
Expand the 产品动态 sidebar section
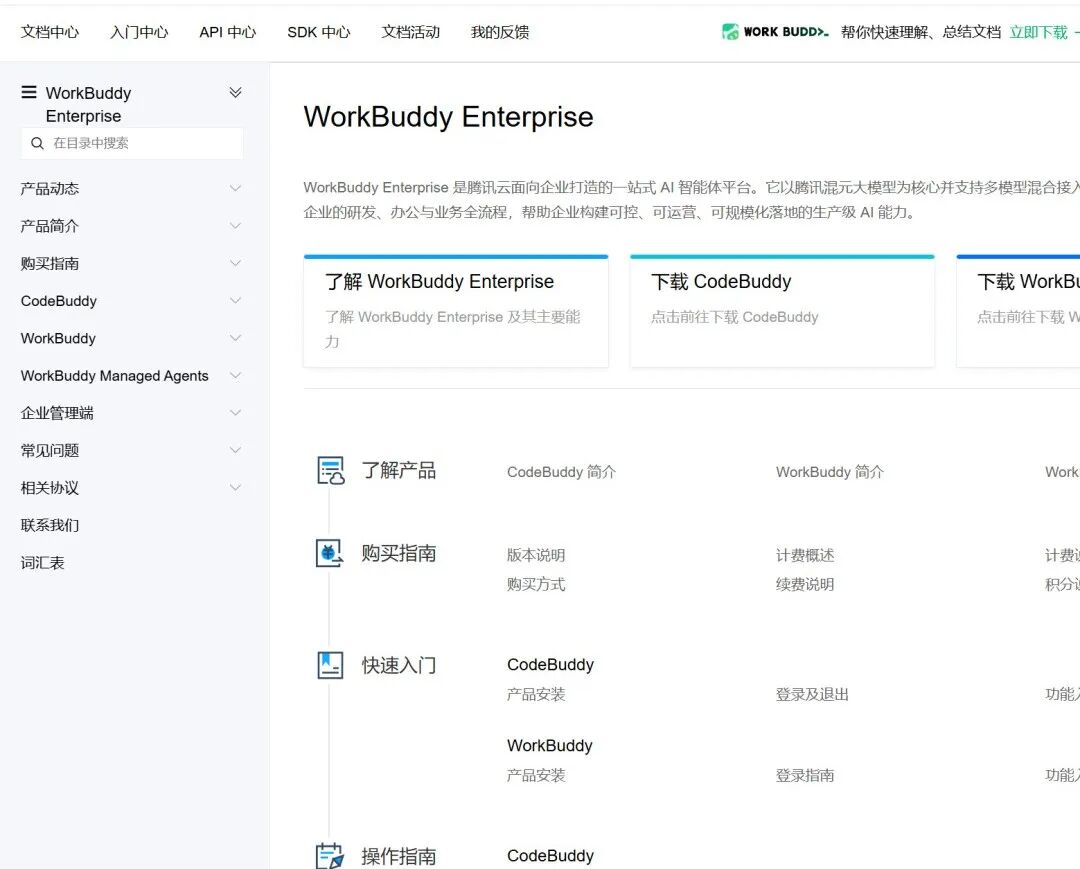[x=236, y=188]
